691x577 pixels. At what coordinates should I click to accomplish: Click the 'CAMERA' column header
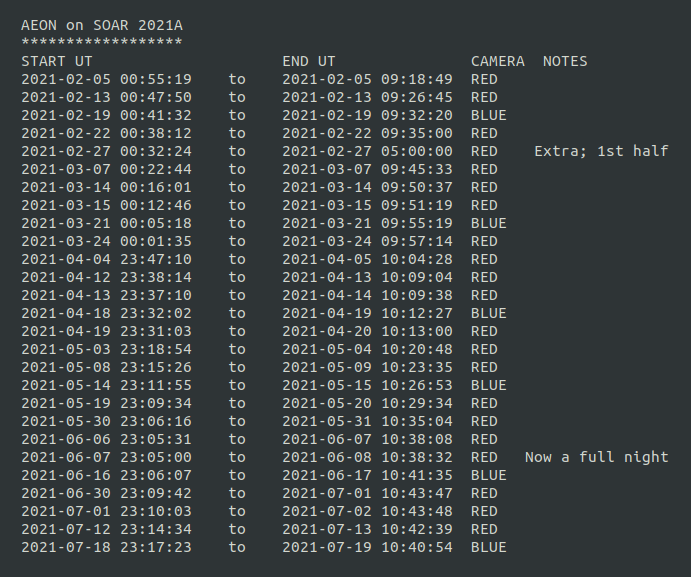click(497, 61)
